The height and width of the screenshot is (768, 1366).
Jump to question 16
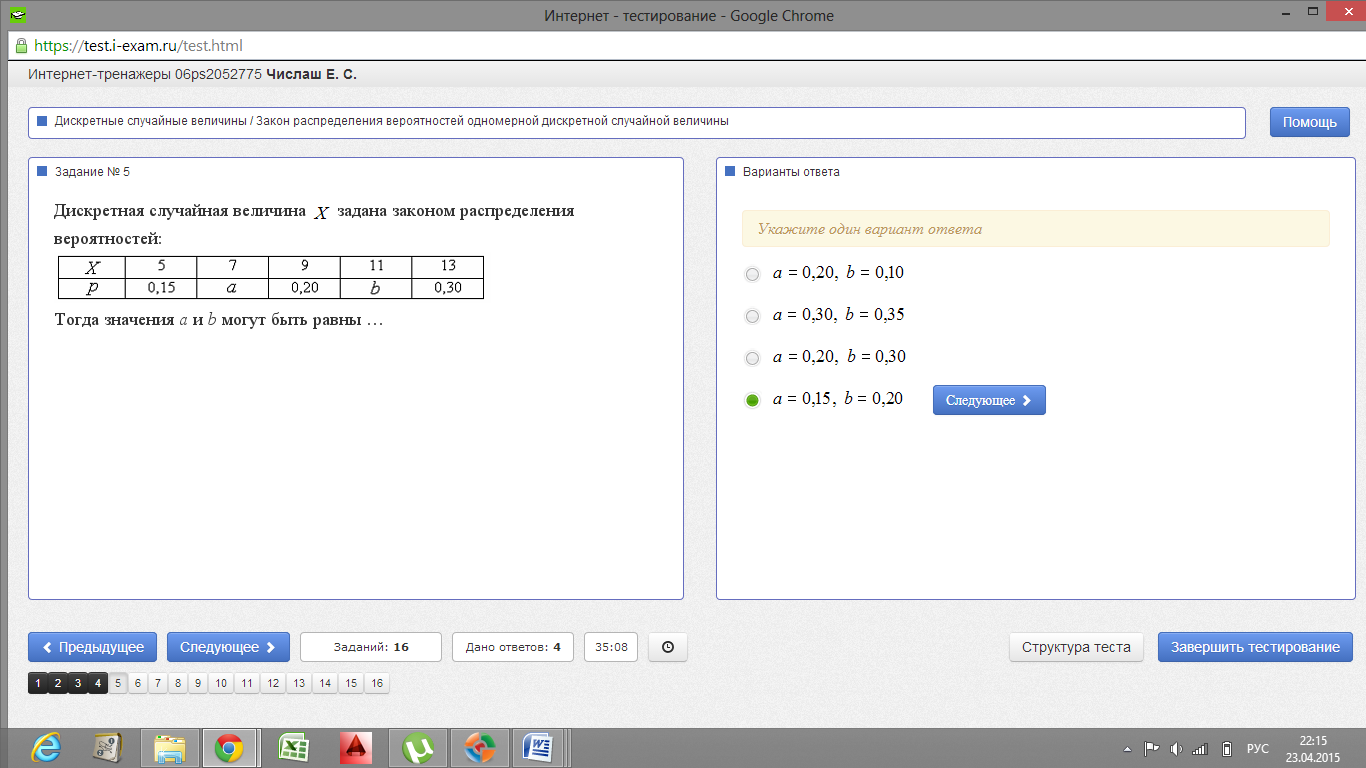376,684
